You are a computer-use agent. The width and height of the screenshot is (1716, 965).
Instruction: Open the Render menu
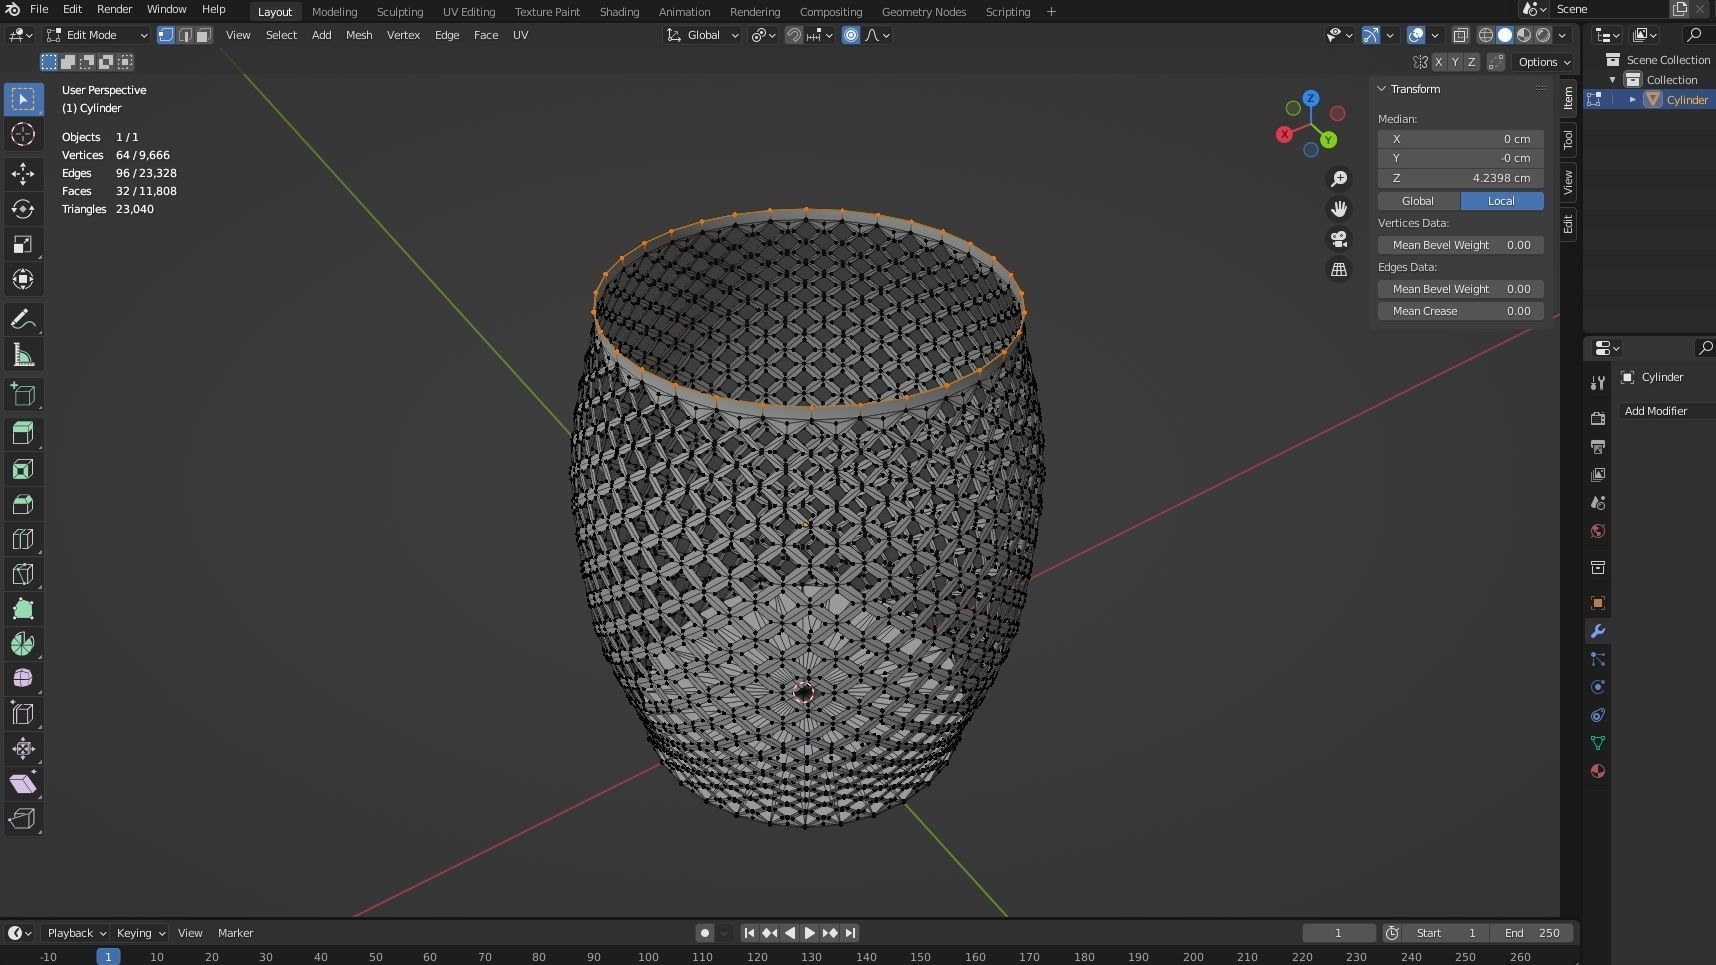coord(114,9)
